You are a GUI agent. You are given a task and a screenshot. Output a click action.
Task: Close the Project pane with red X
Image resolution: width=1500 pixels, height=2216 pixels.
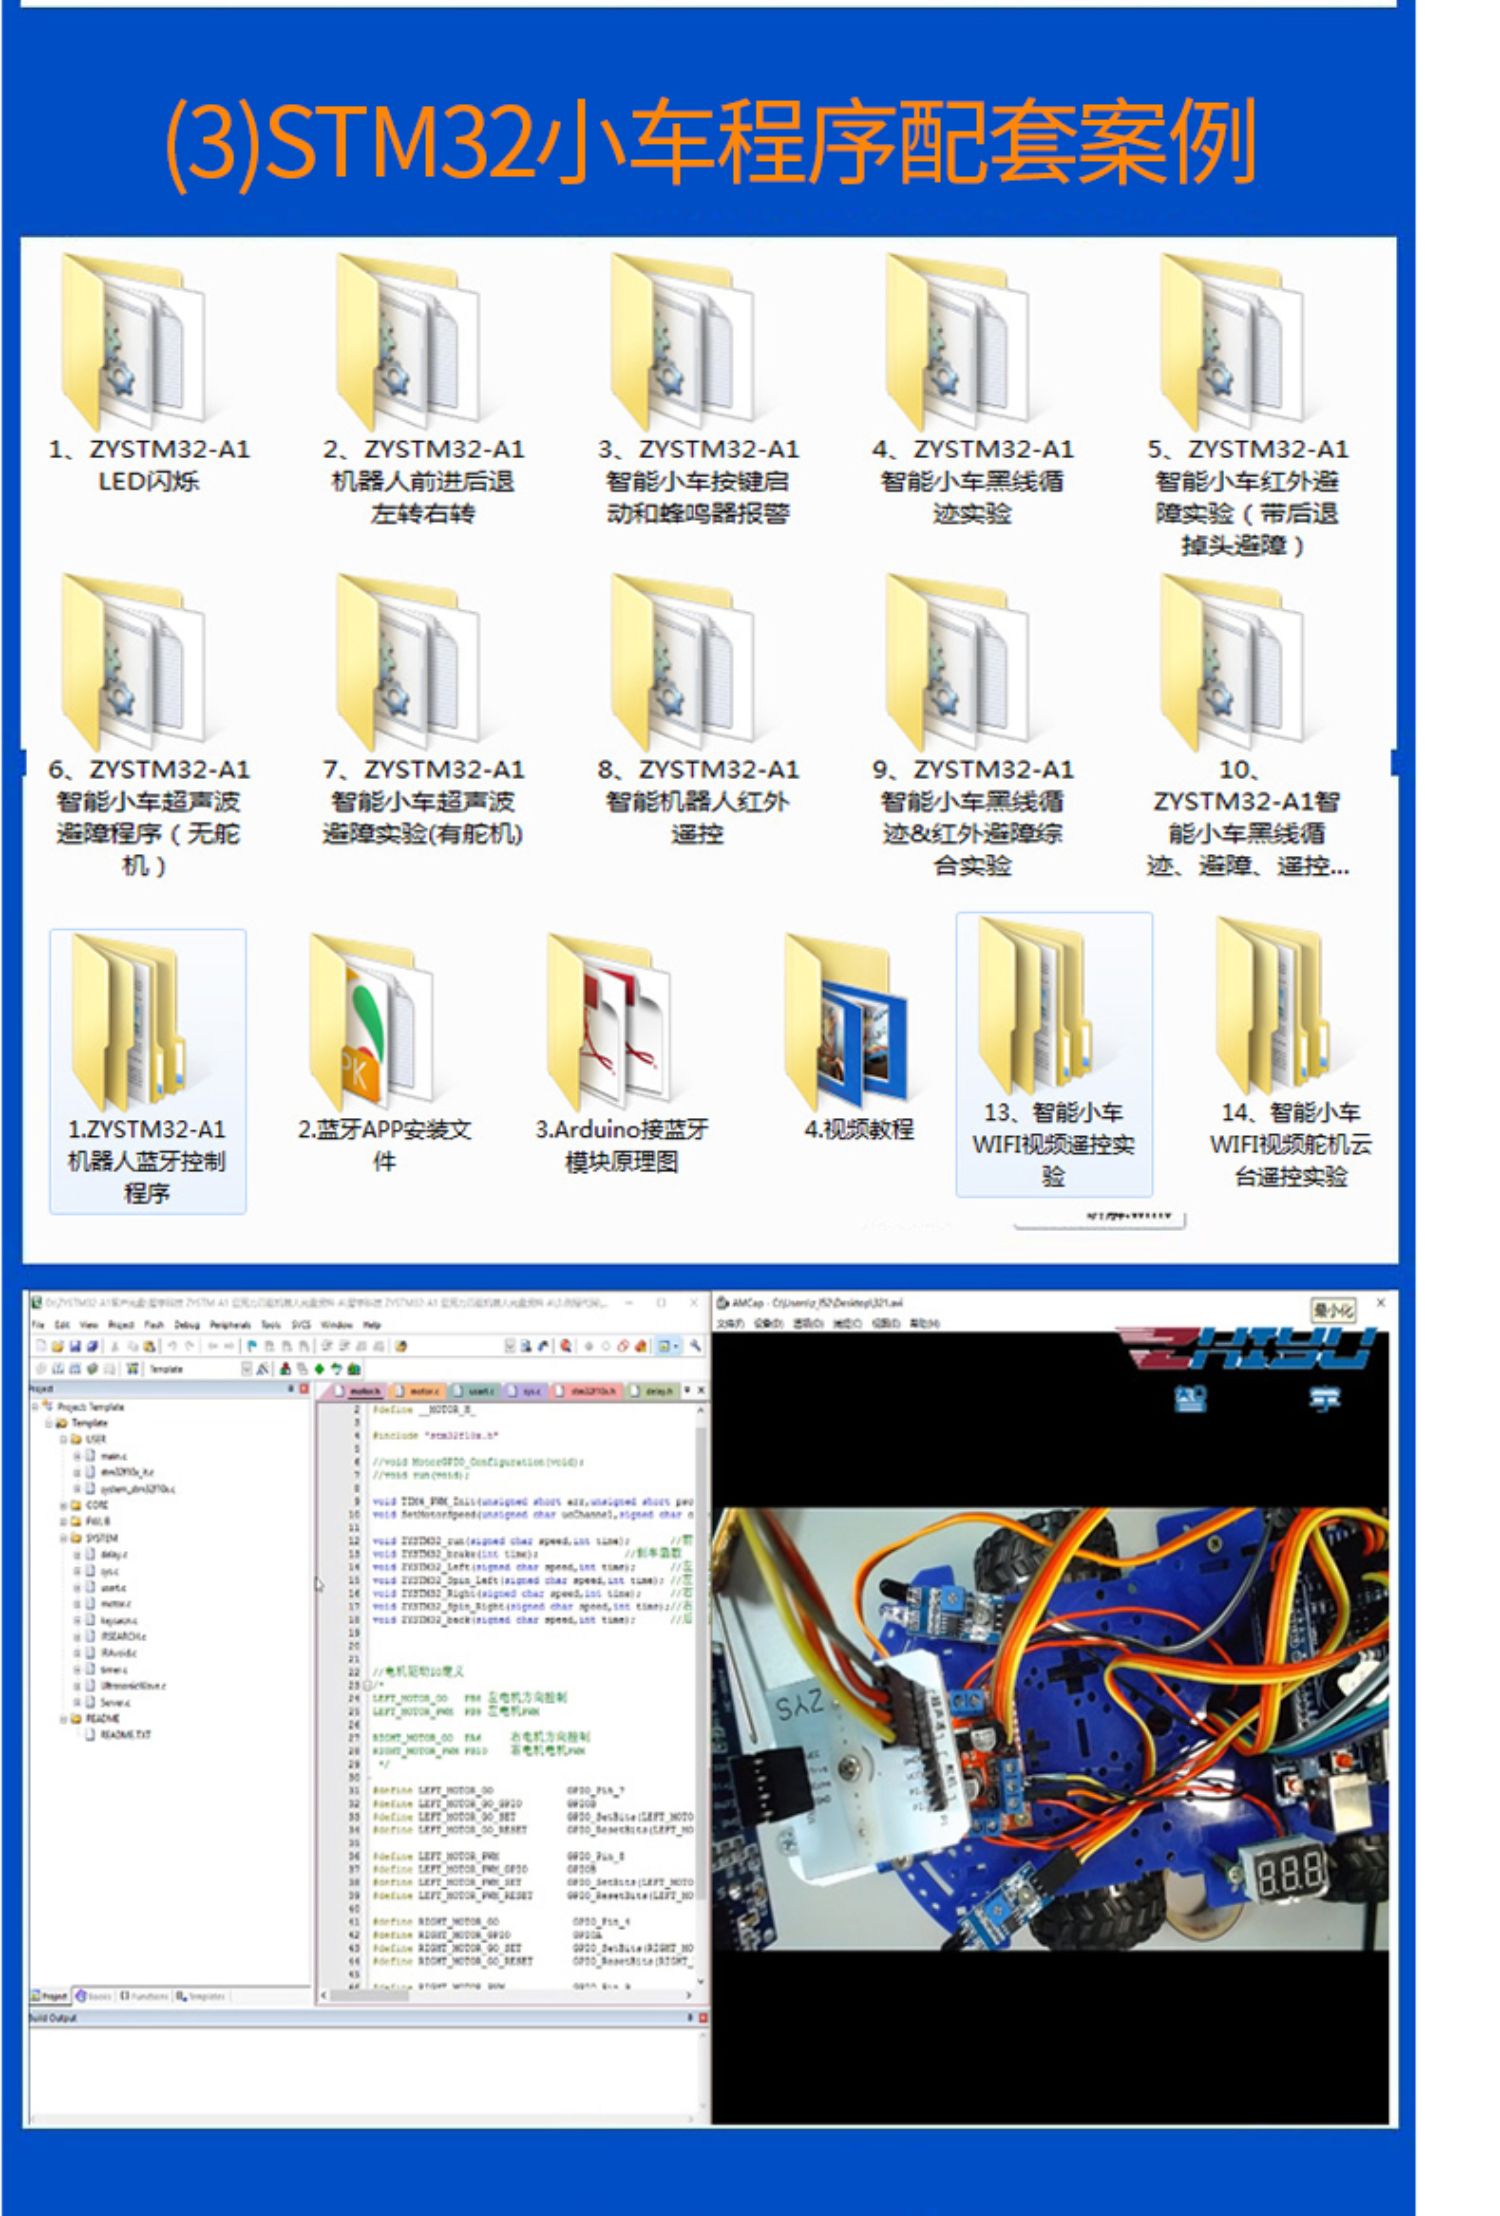point(304,1388)
